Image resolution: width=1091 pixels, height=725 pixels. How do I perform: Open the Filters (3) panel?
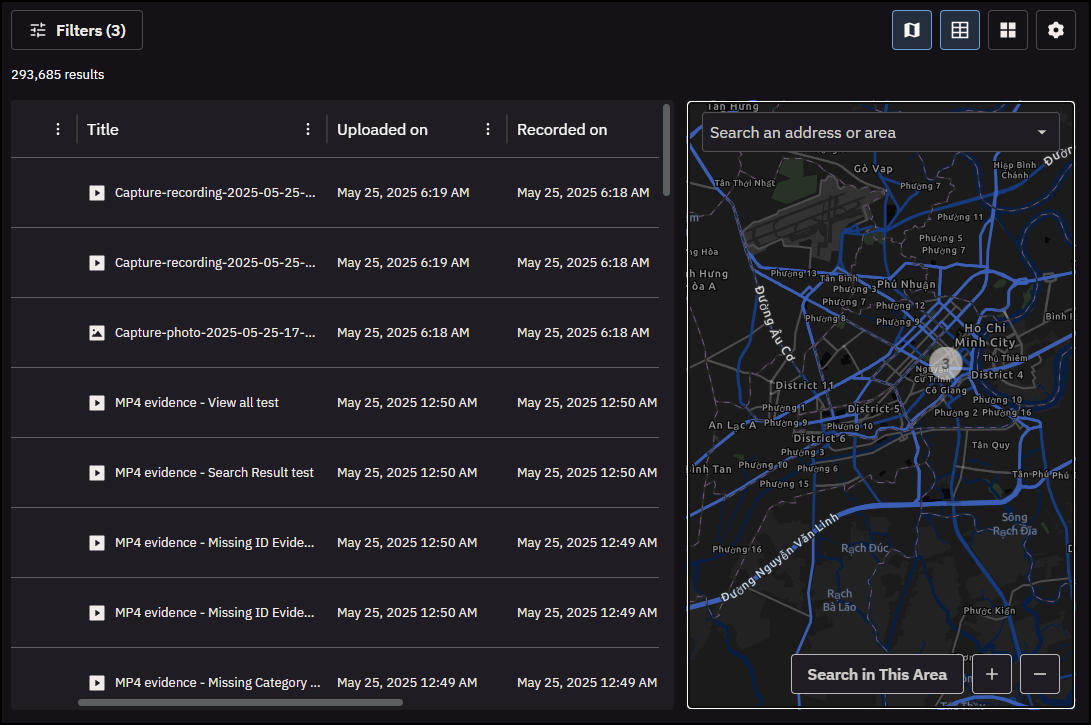coord(77,30)
